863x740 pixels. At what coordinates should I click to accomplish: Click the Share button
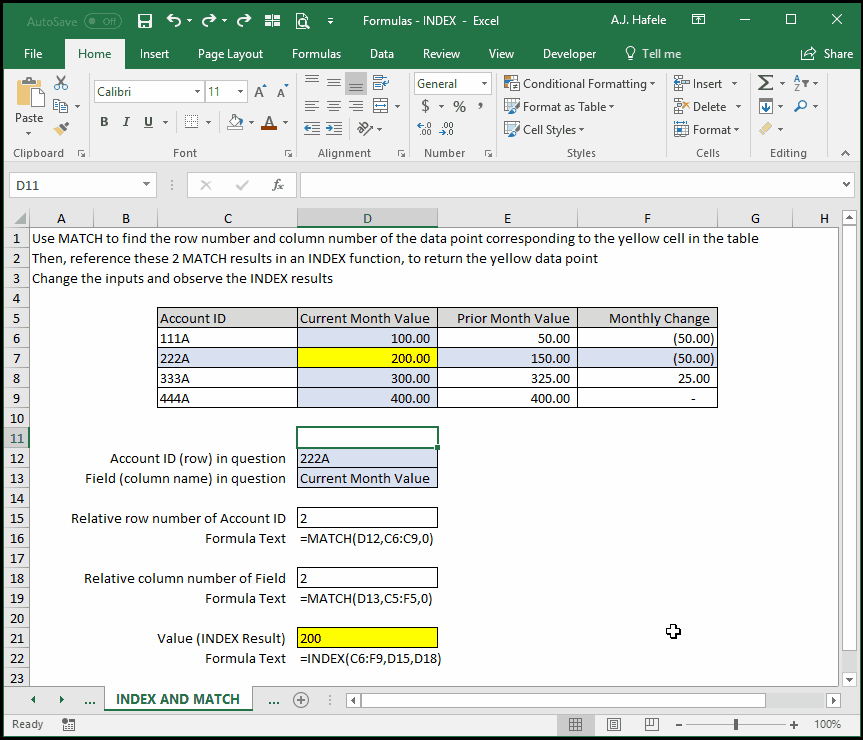pos(827,54)
